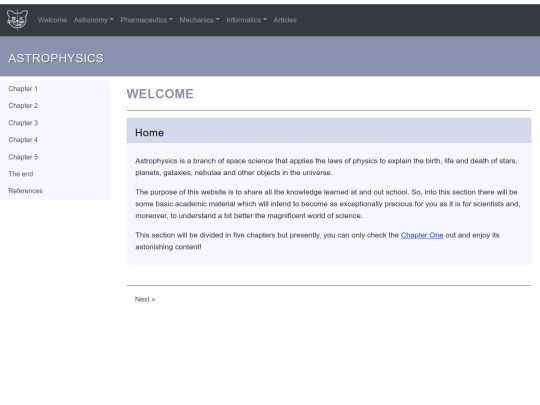Viewport: 540px width, 405px height.
Task: Expand the Pharmaceutics dropdown menu
Action: pyautogui.click(x=146, y=20)
